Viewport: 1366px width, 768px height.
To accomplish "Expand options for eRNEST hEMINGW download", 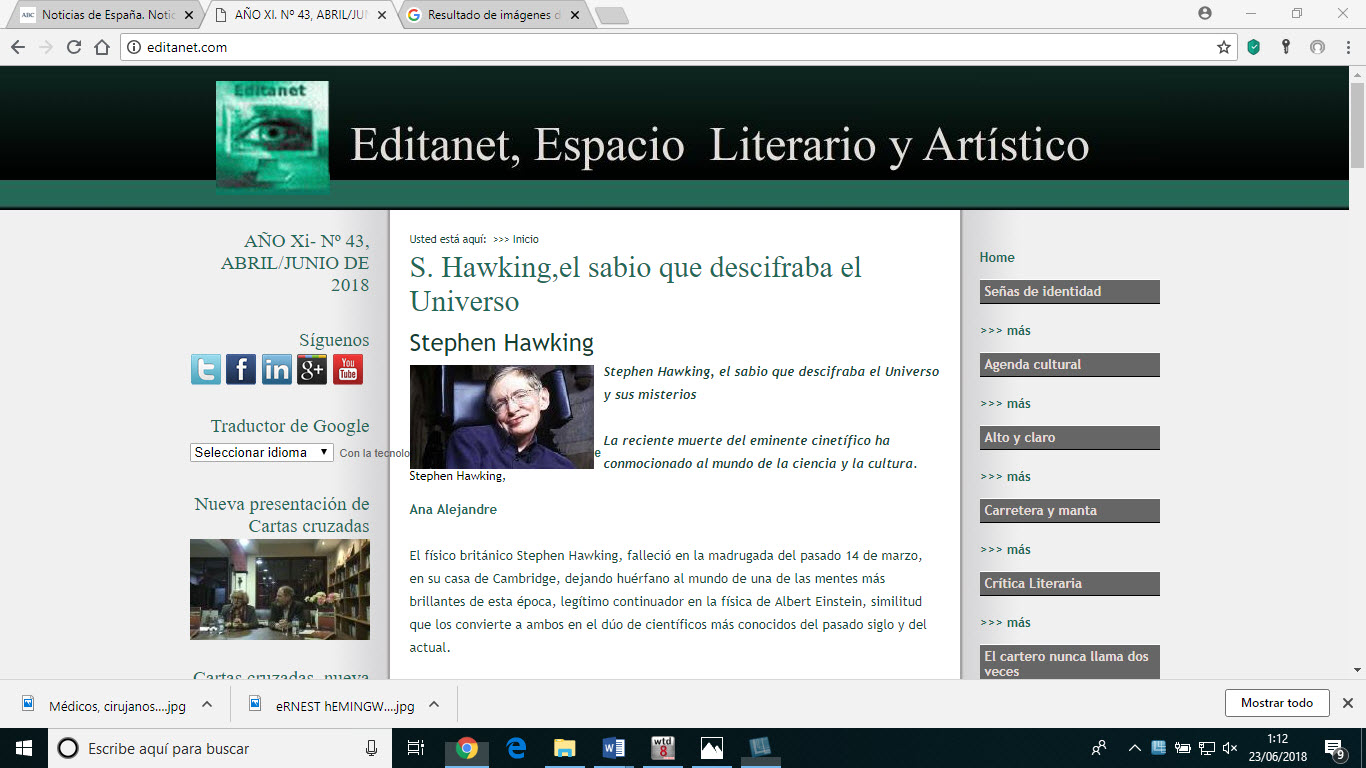I will (x=434, y=704).
